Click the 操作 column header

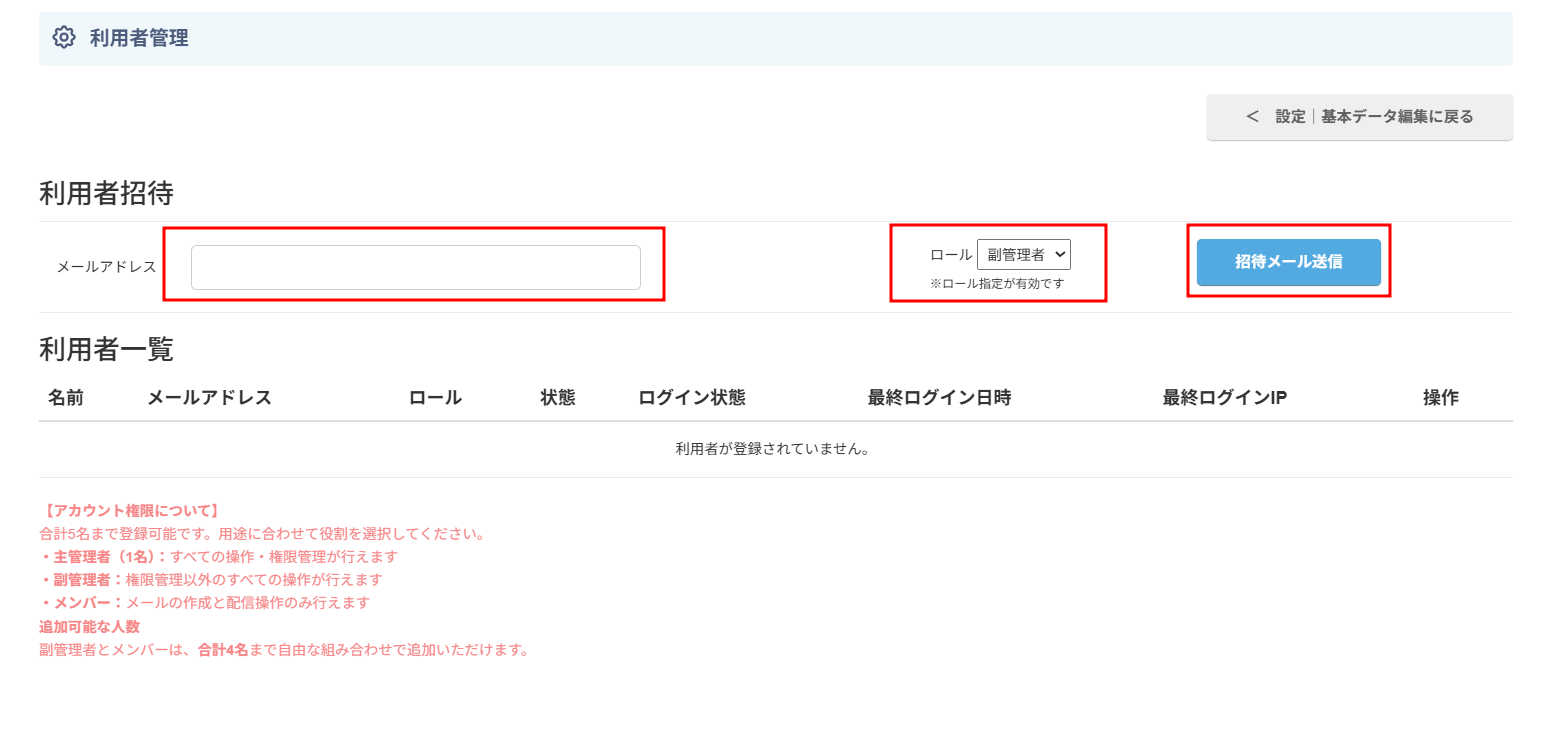point(1440,398)
